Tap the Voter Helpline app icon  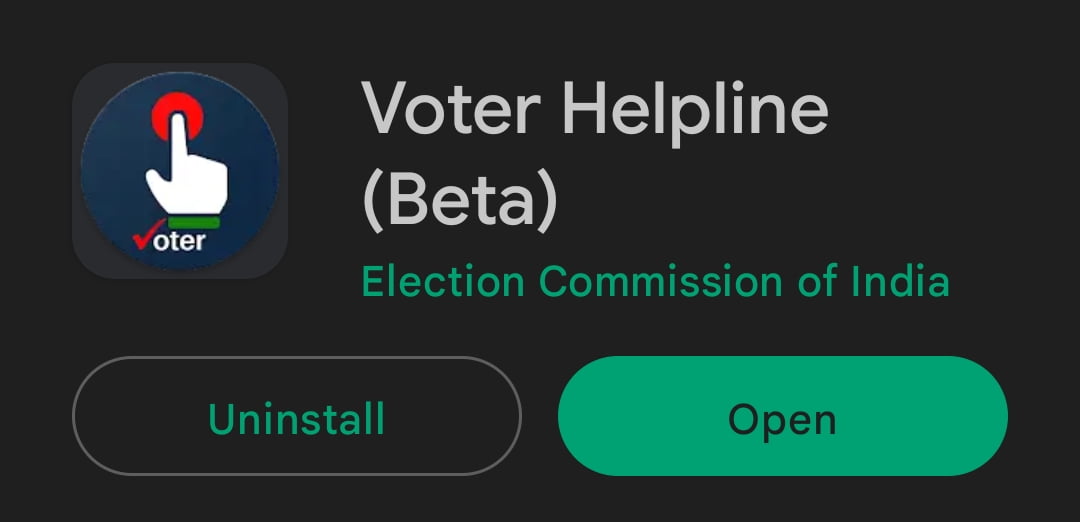(180, 171)
